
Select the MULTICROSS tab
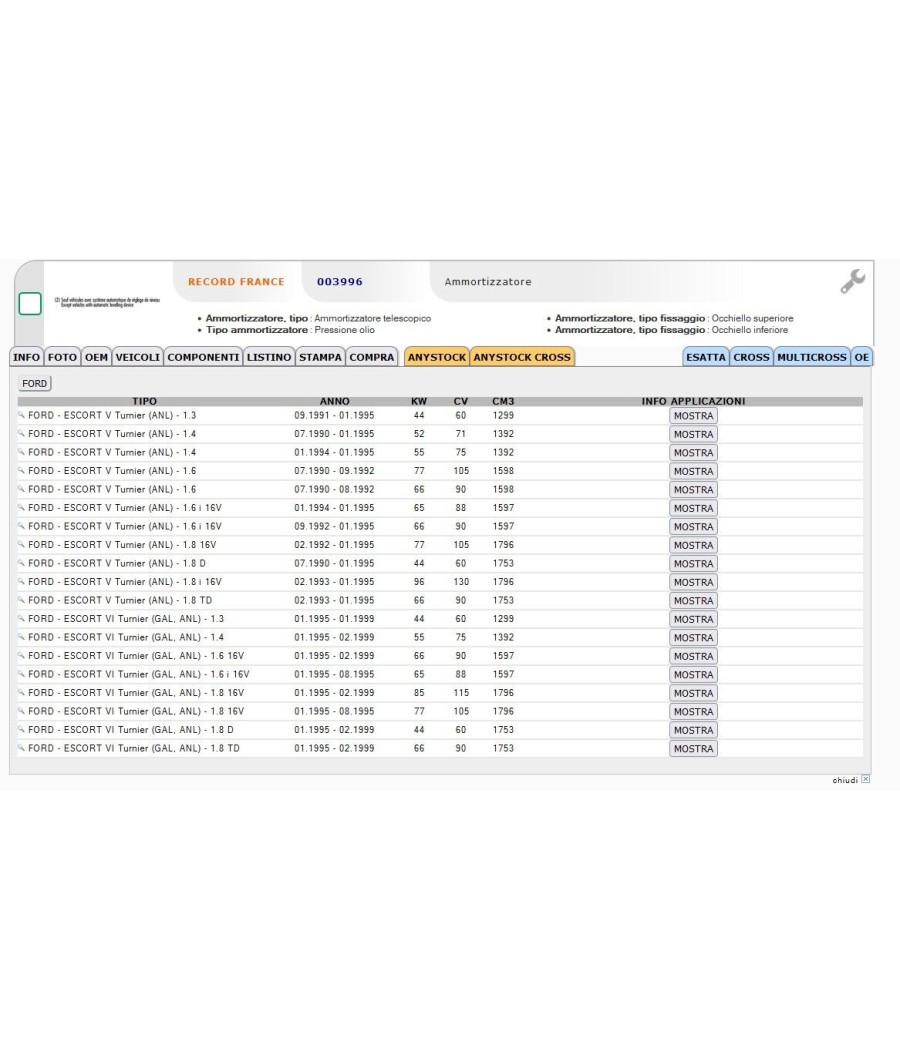pos(812,357)
